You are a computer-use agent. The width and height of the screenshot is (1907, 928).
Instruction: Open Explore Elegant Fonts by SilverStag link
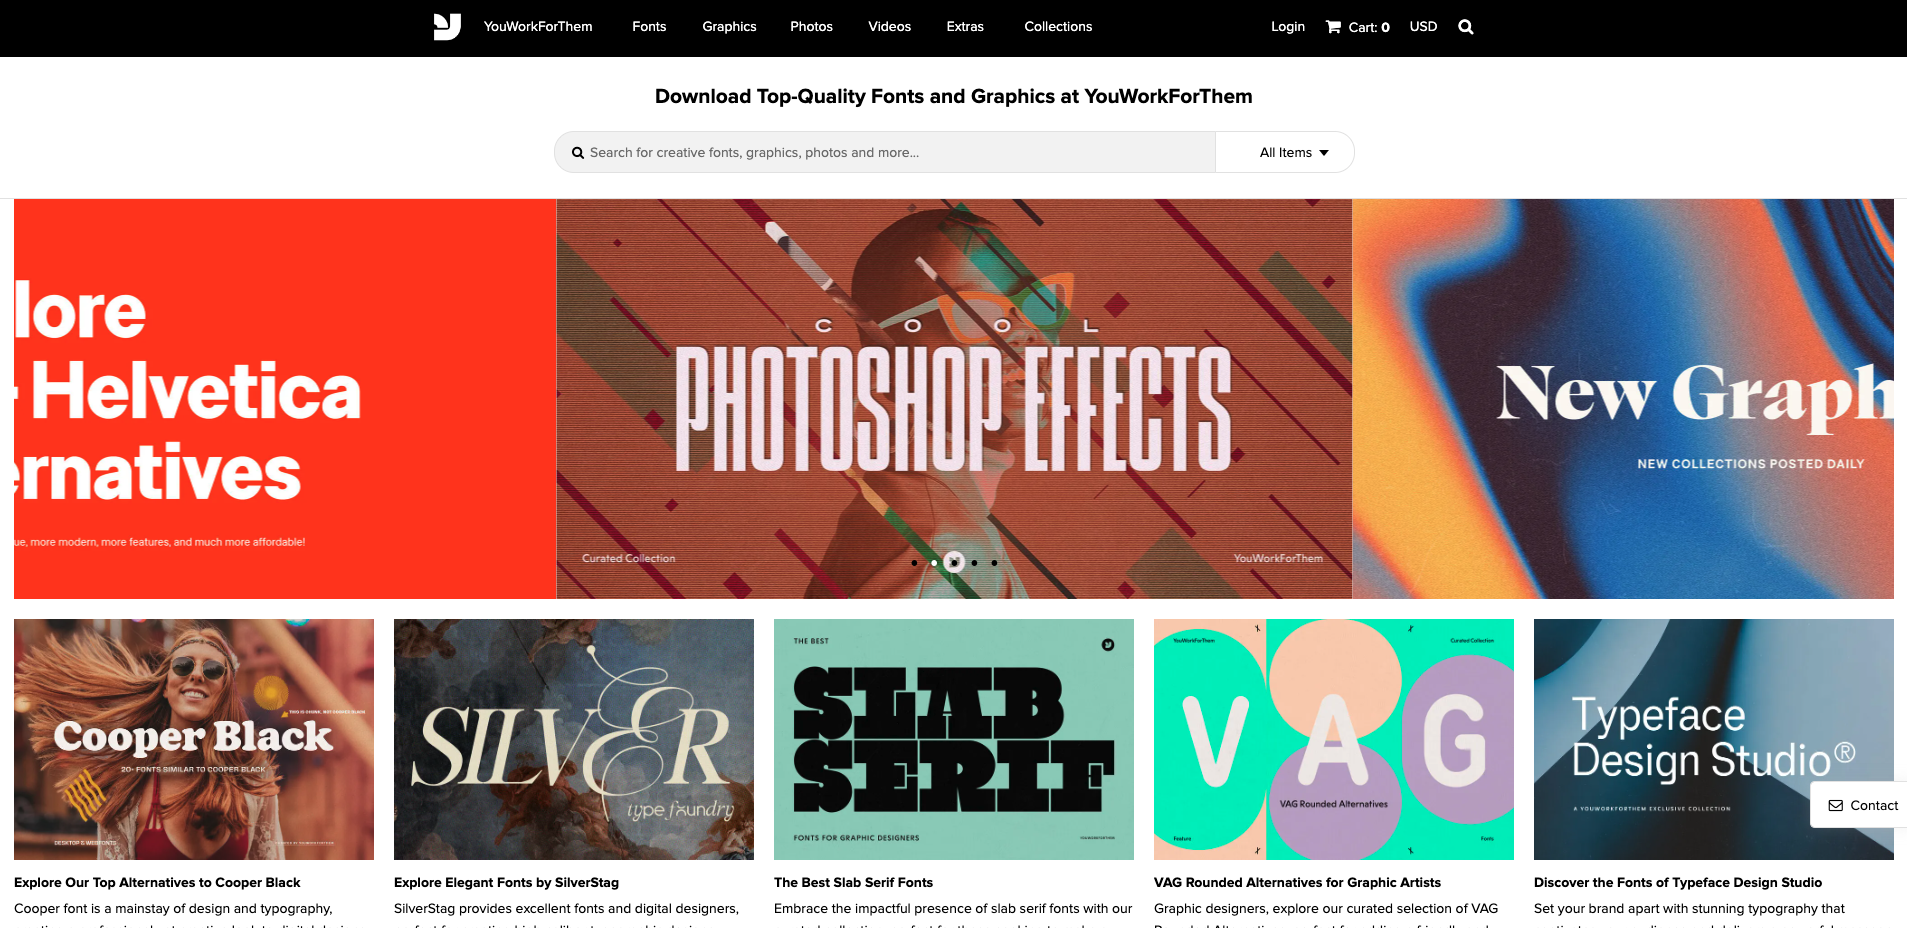point(506,882)
